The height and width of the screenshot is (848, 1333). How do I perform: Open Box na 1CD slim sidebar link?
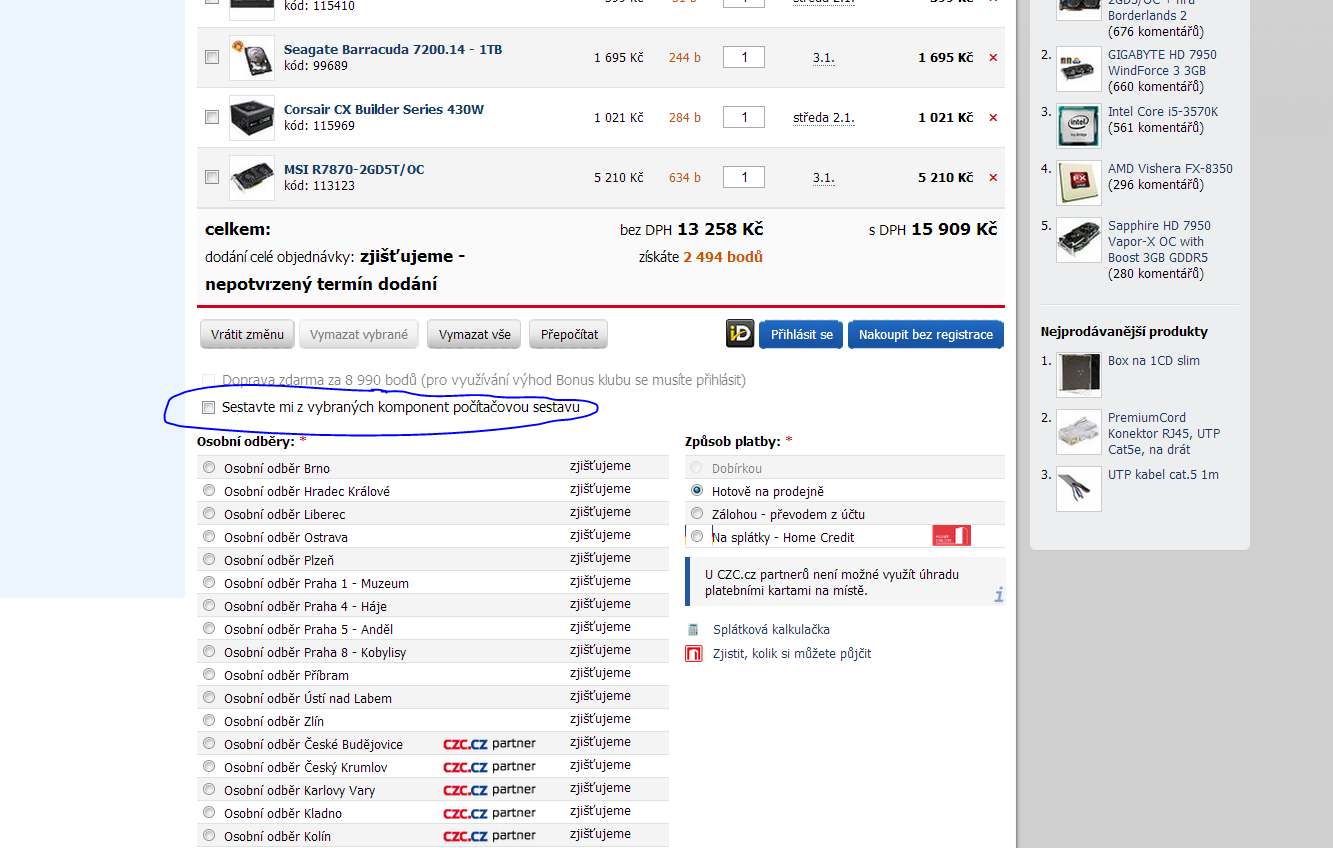pos(1154,361)
